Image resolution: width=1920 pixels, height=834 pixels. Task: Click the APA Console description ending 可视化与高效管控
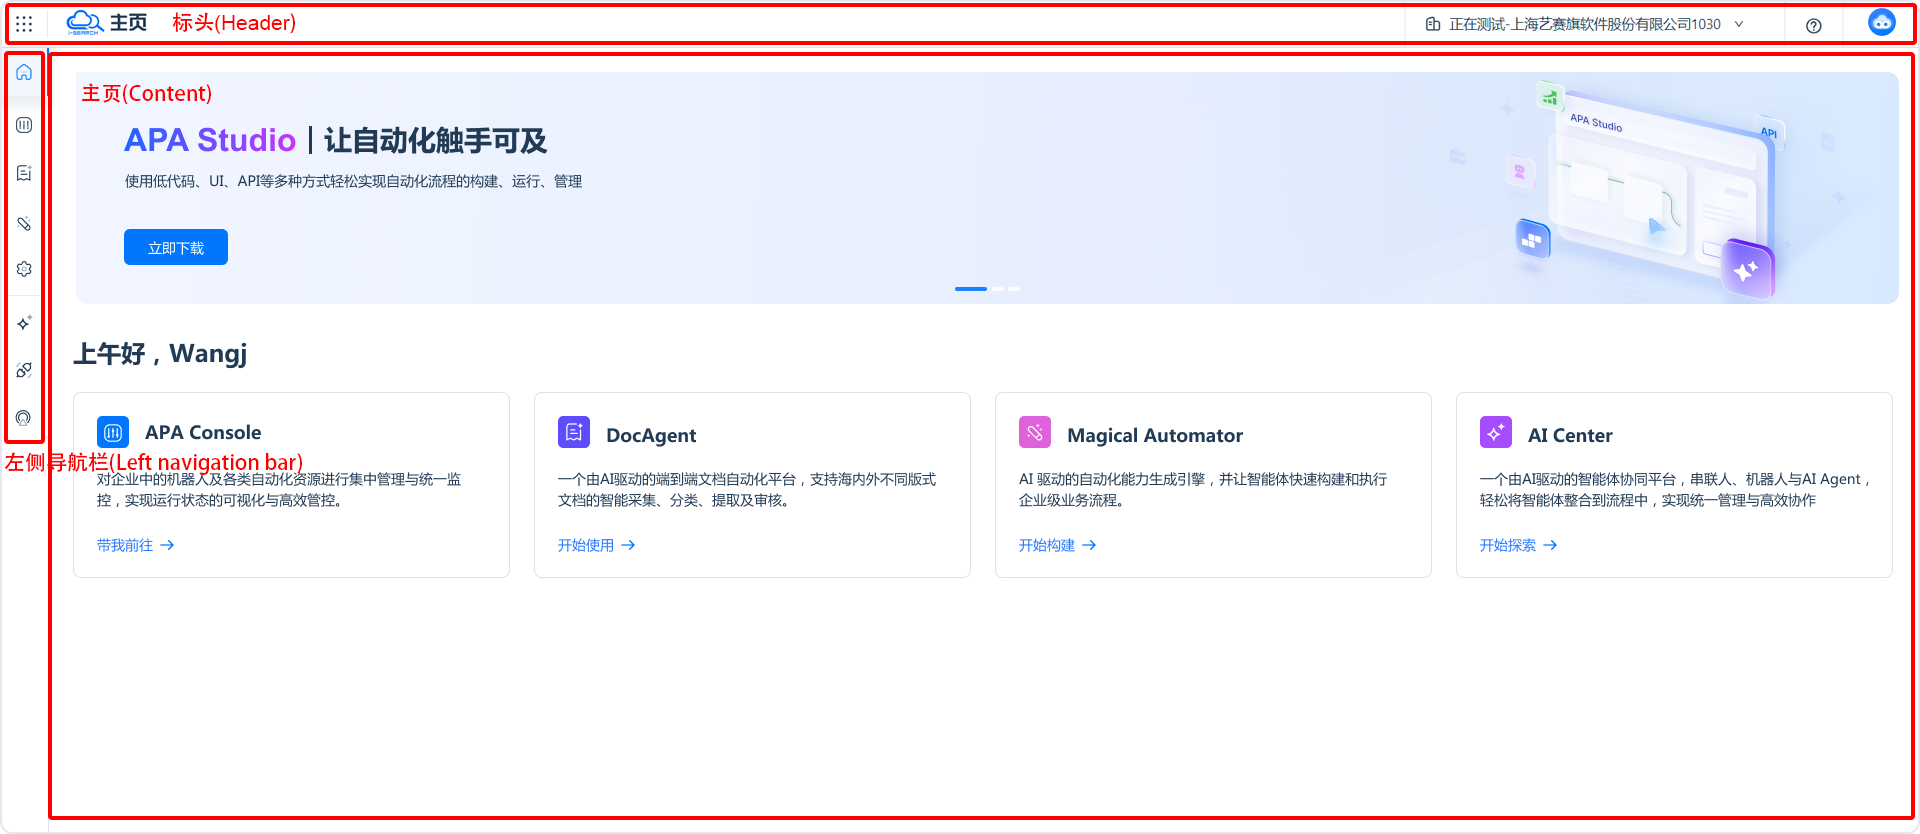[279, 490]
